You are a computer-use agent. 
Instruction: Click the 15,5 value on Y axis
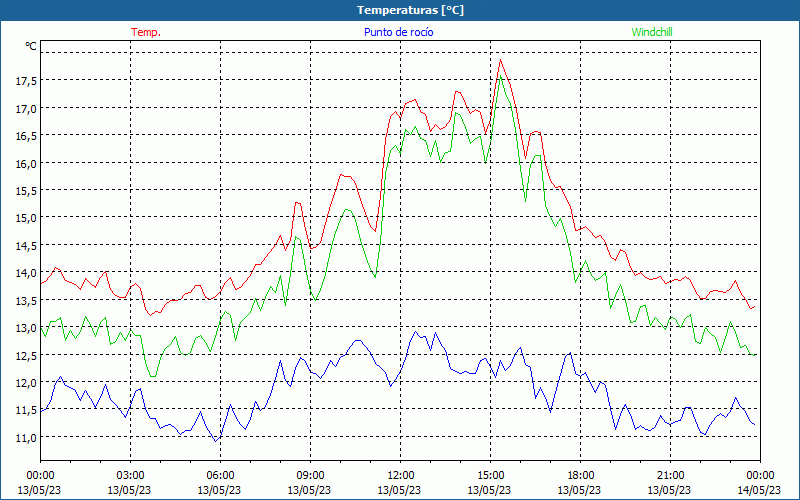(27, 191)
